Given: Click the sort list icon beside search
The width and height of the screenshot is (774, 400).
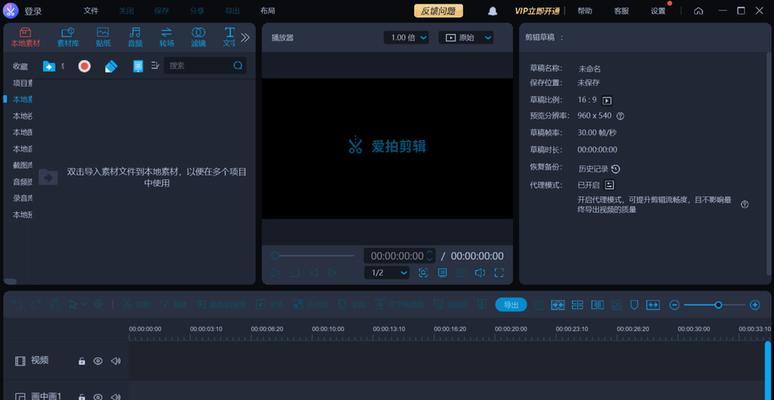Looking at the screenshot, I should 155,65.
